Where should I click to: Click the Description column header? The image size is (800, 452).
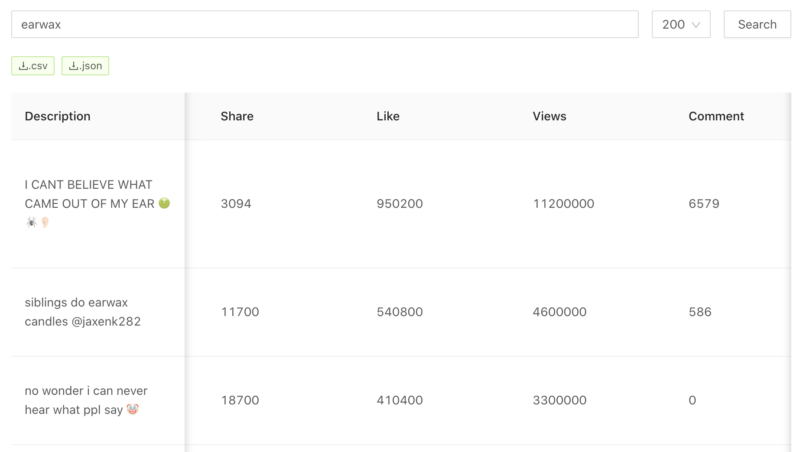(58, 116)
